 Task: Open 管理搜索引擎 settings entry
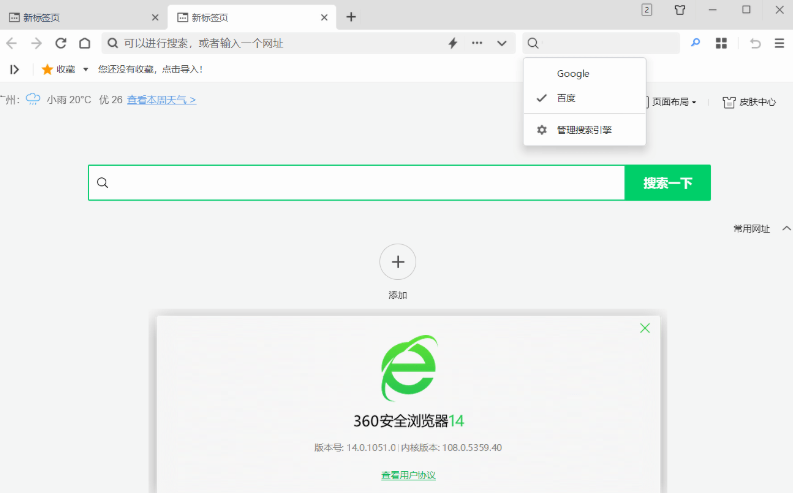[x=585, y=130]
